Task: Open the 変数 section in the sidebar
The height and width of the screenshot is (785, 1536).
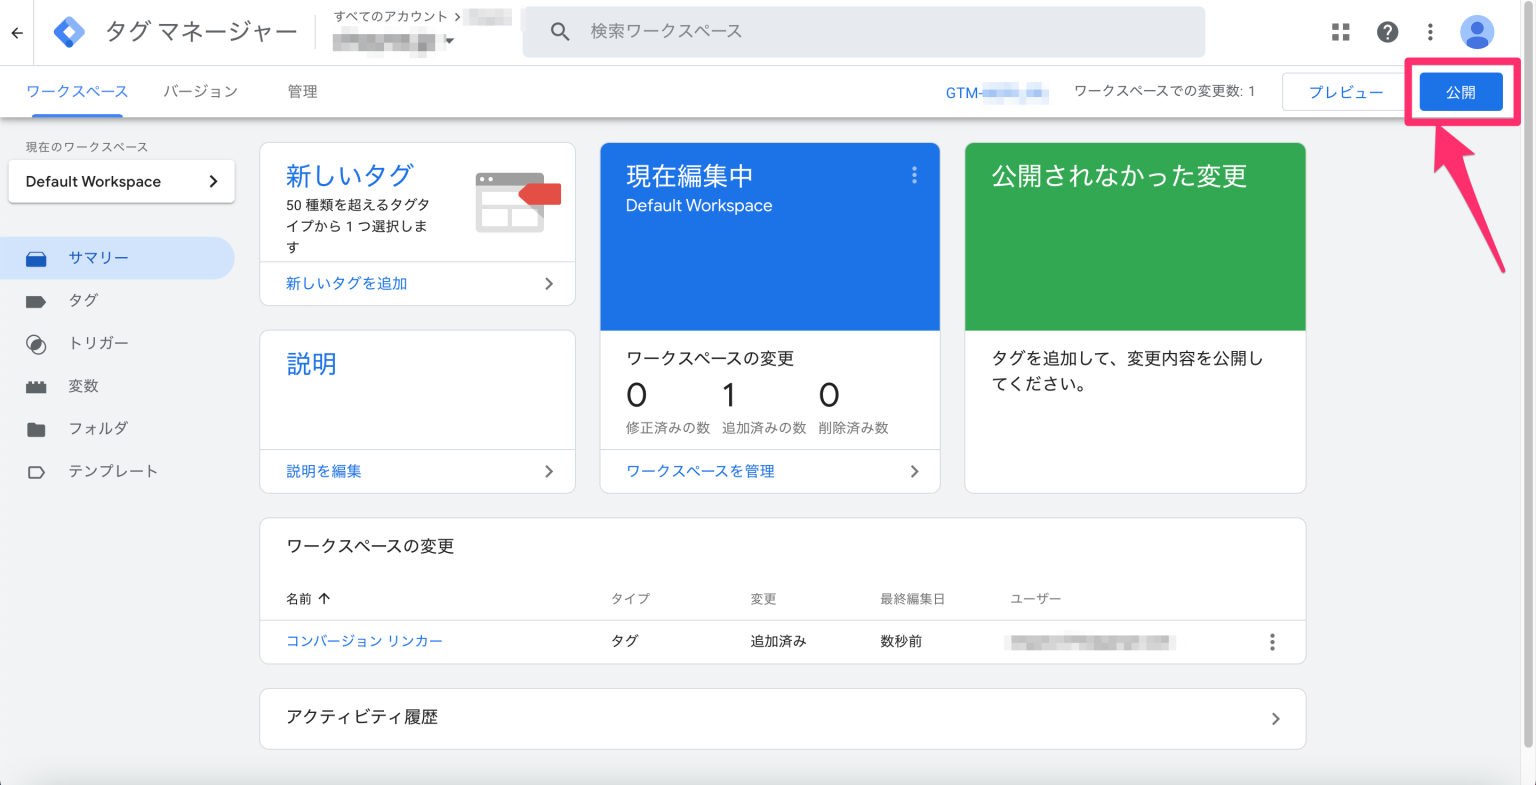Action: pyautogui.click(x=83, y=386)
